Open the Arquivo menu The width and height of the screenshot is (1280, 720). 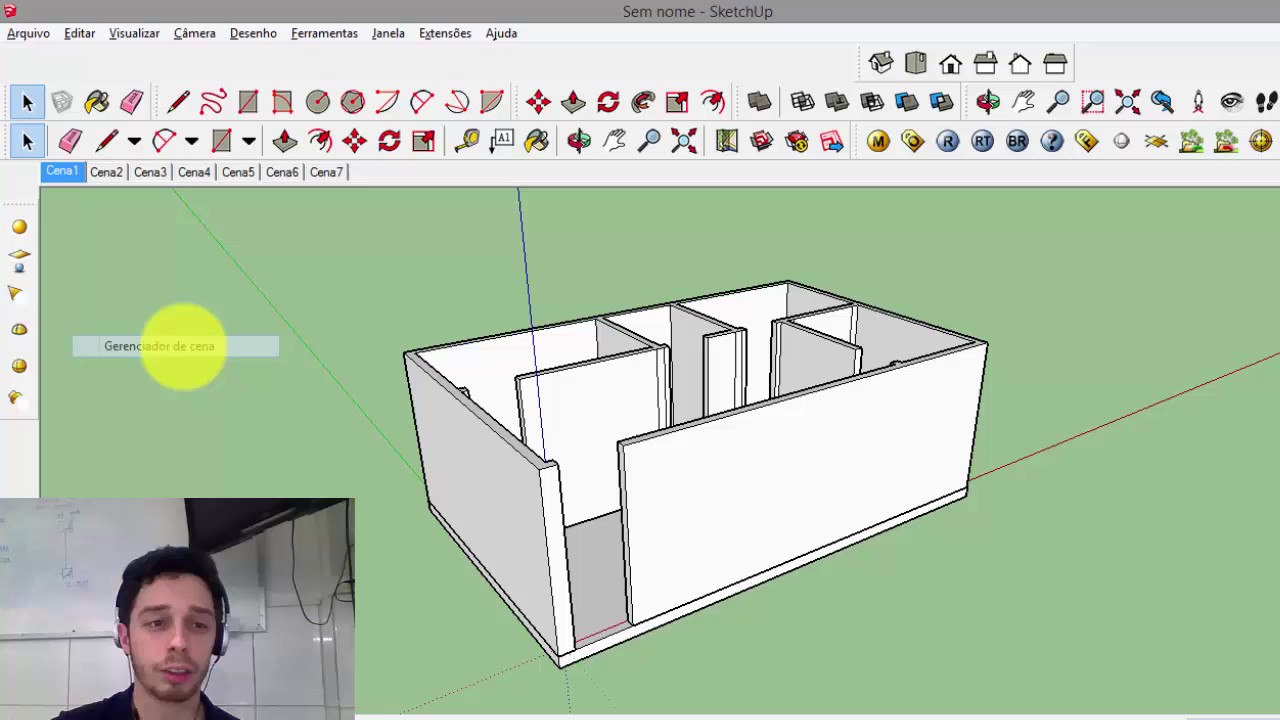coord(28,33)
